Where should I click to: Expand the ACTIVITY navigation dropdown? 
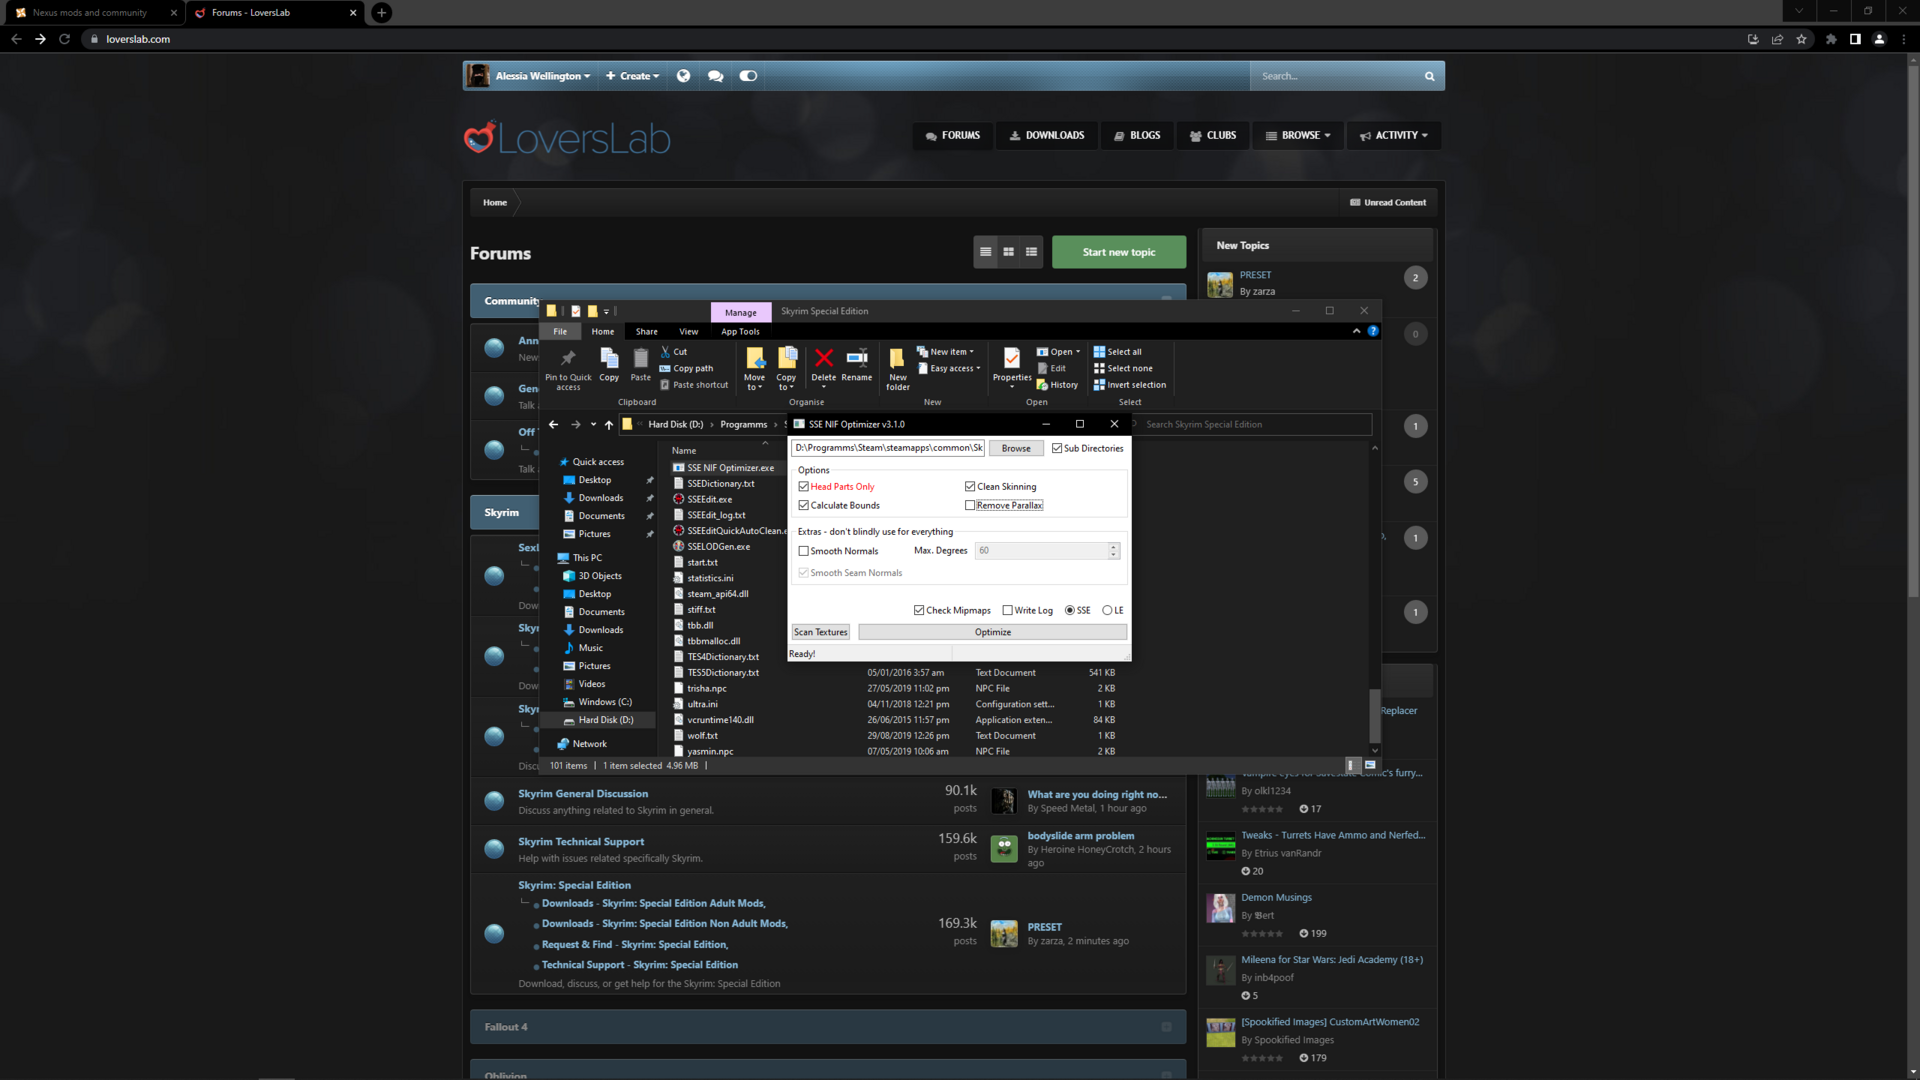pos(1393,135)
